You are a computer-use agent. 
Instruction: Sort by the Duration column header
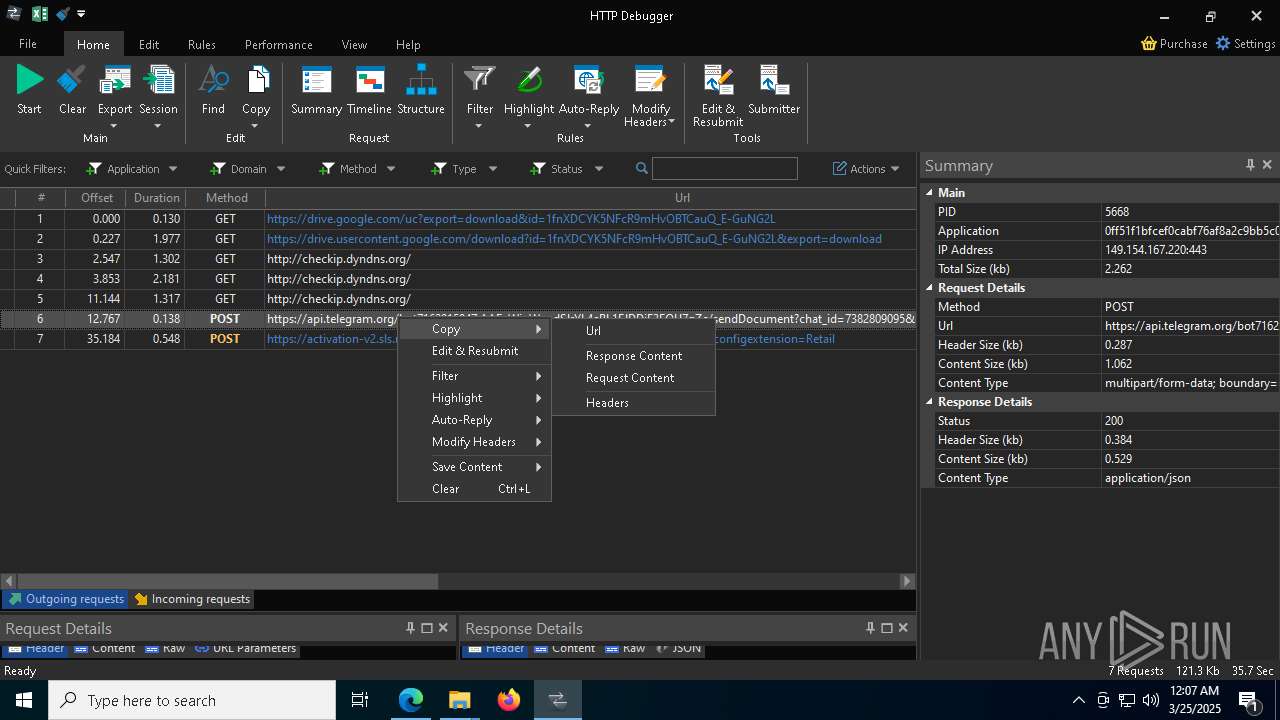(x=157, y=198)
